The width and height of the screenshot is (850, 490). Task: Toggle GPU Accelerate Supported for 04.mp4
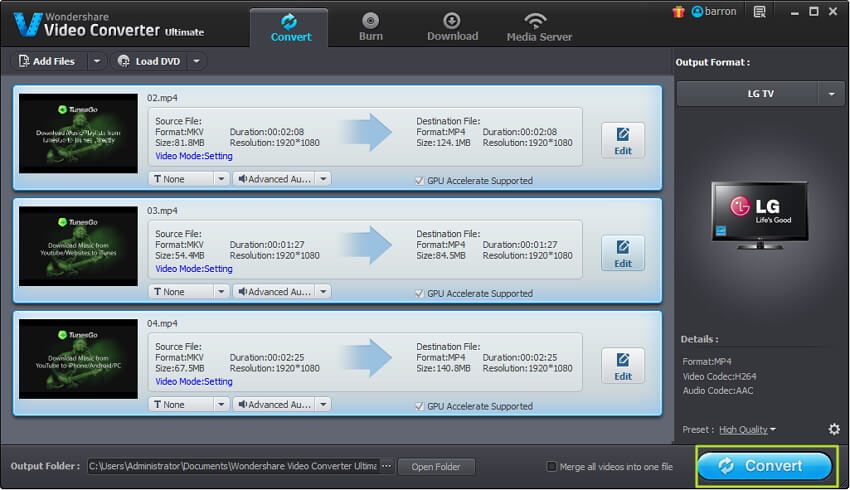(419, 406)
